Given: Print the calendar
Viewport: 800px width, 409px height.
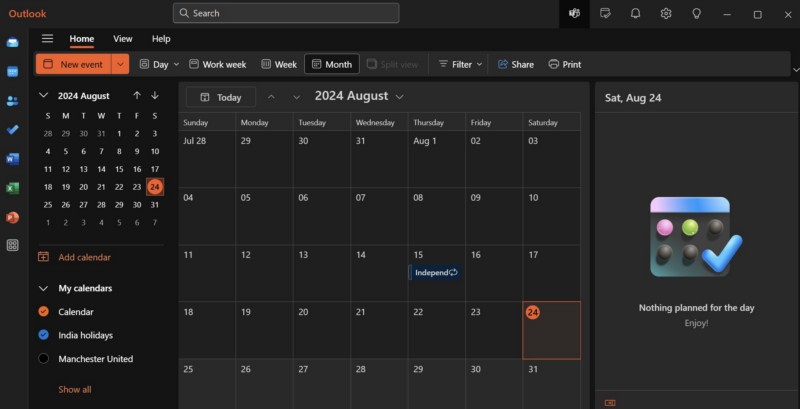Looking at the screenshot, I should pos(564,64).
